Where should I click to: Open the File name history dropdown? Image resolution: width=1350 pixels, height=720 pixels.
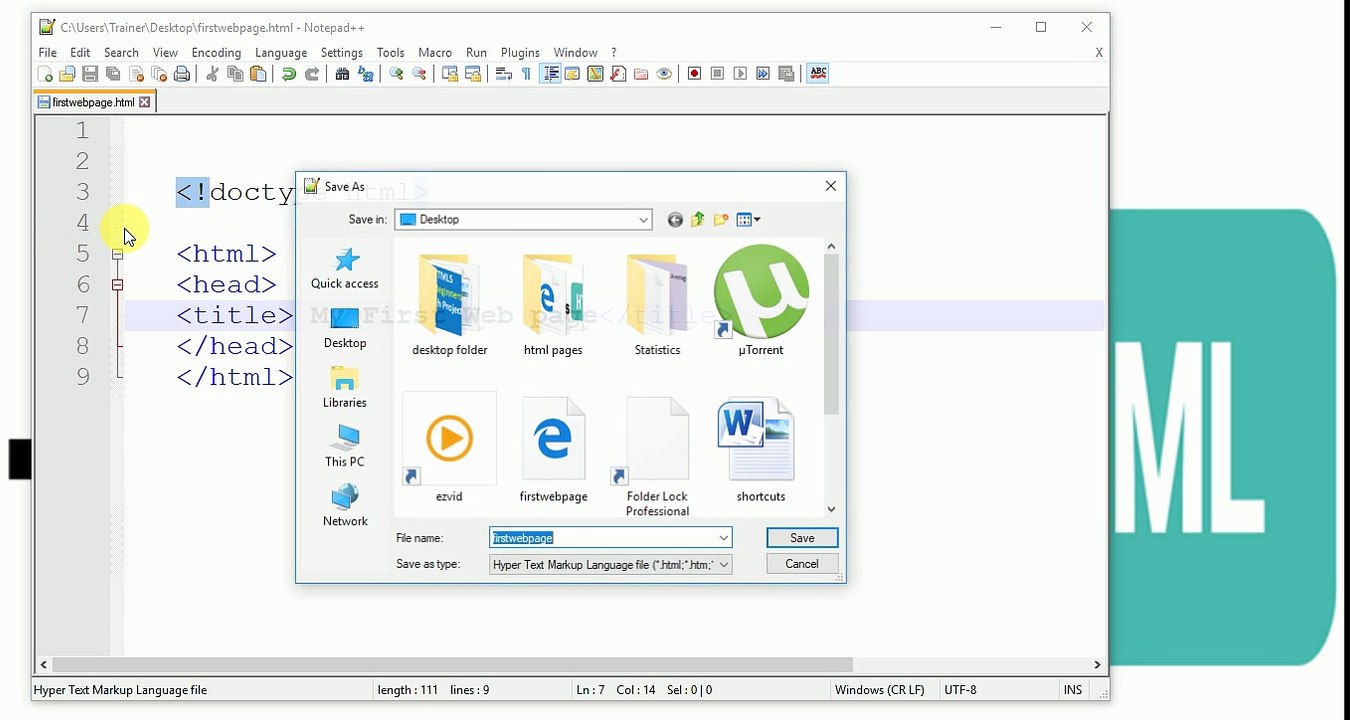[x=723, y=538]
